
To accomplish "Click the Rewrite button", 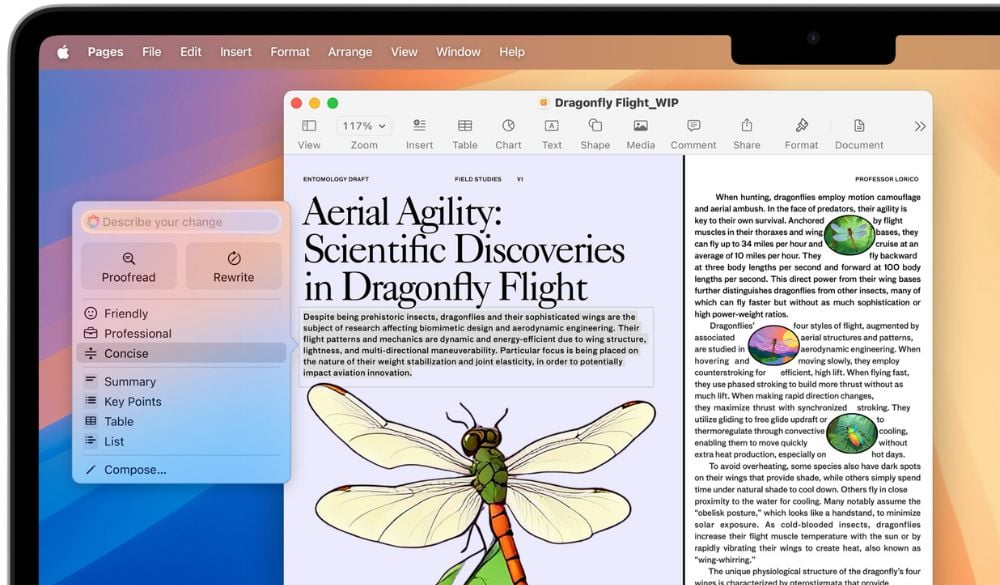I will (x=233, y=266).
